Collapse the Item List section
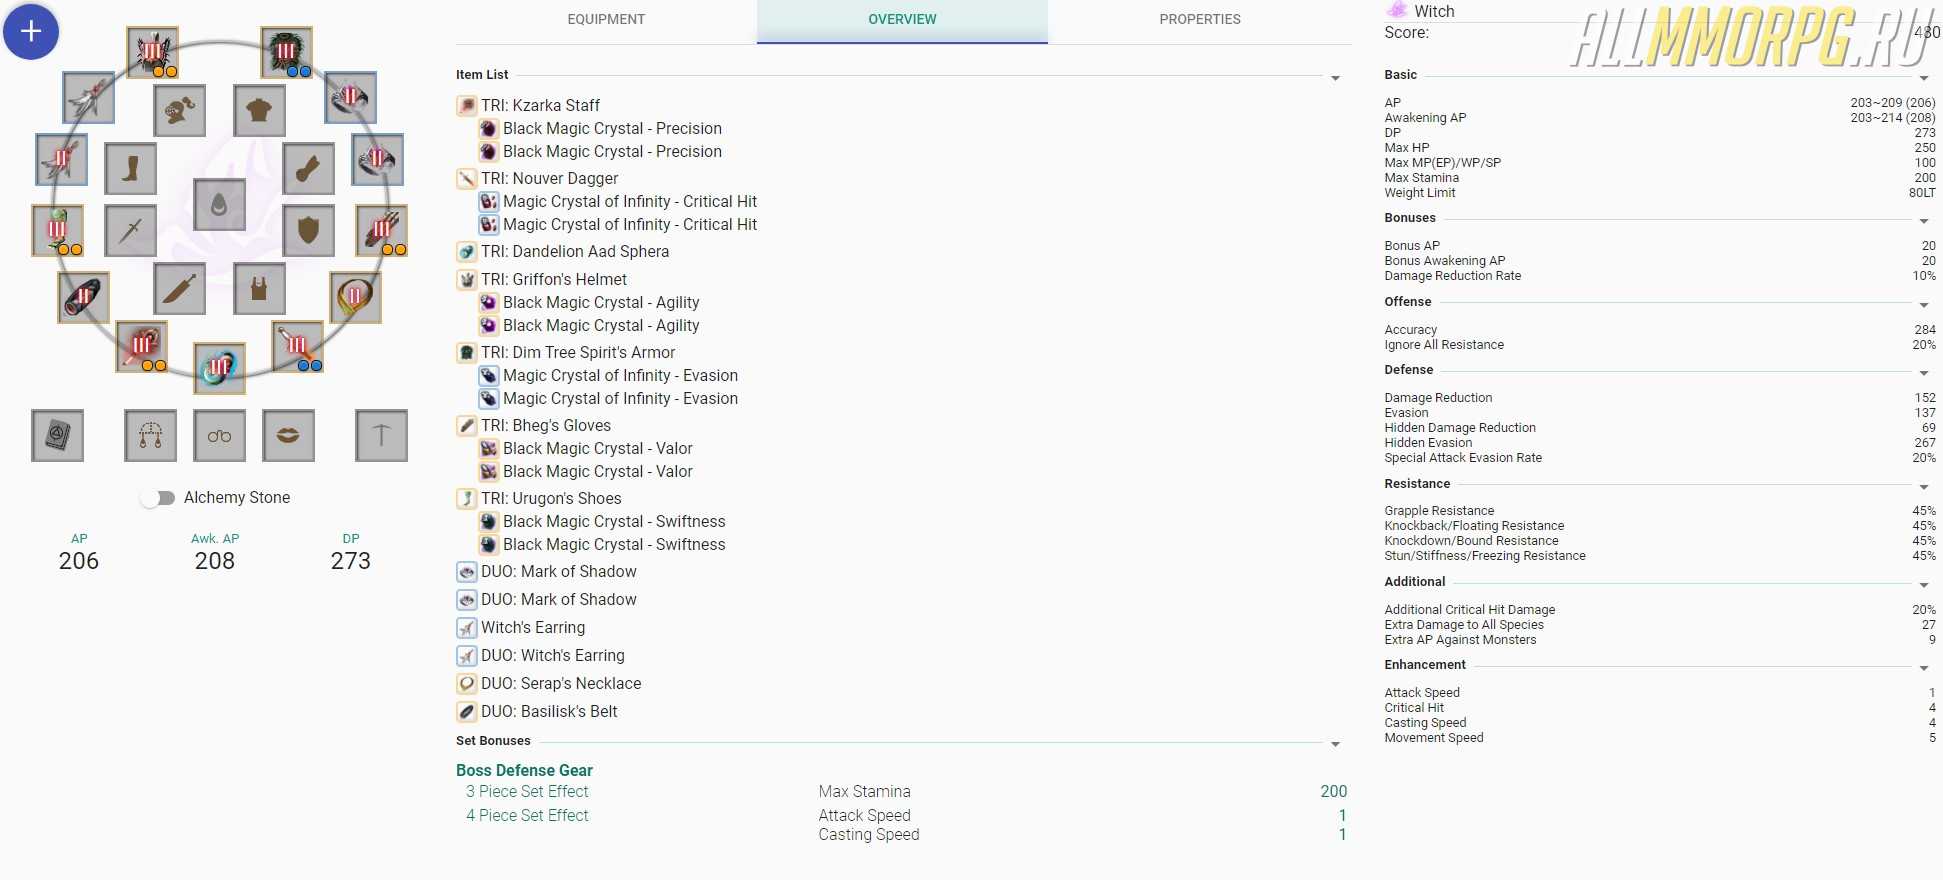1943x880 pixels. point(1335,78)
